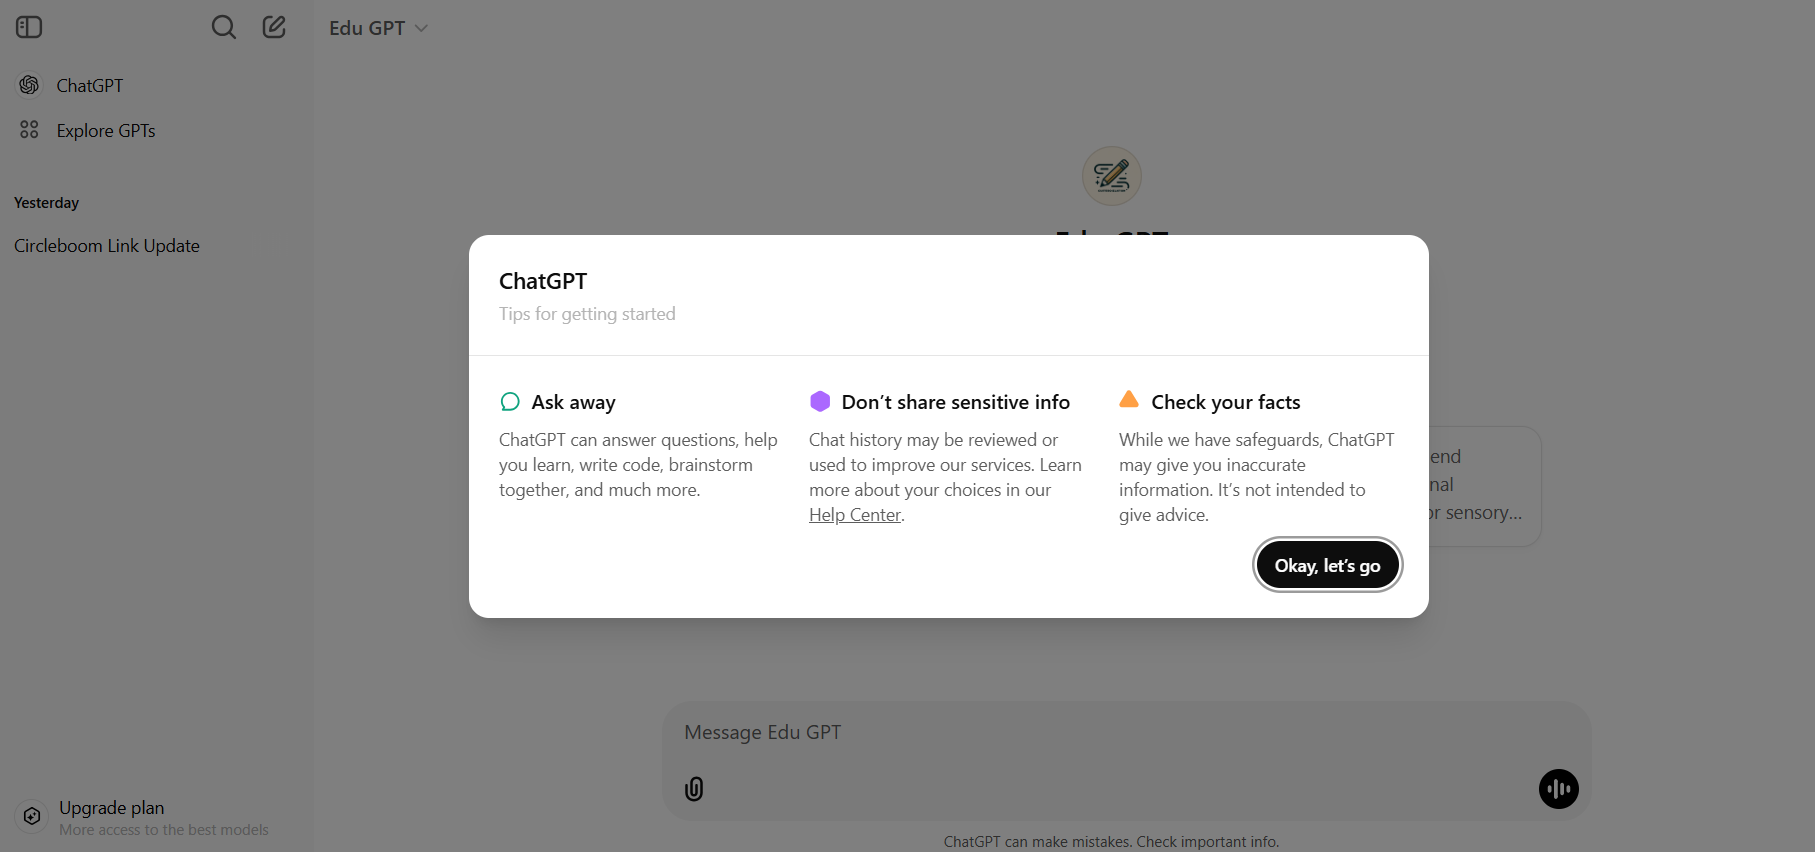Open Explore GPTs
The image size is (1815, 852).
point(104,130)
